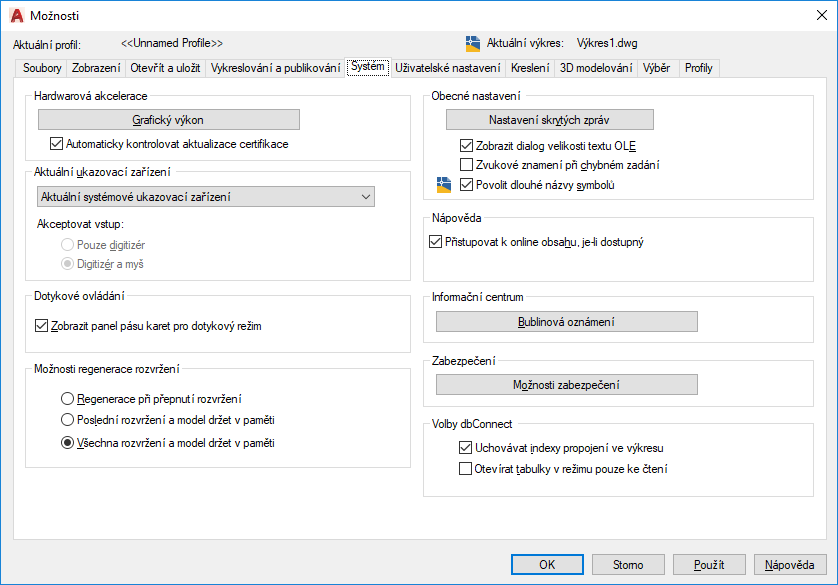This screenshot has width=838, height=585.
Task: Click the drawing icon next to Povolit dlouhé názvy symbolů
Action: pos(445,185)
